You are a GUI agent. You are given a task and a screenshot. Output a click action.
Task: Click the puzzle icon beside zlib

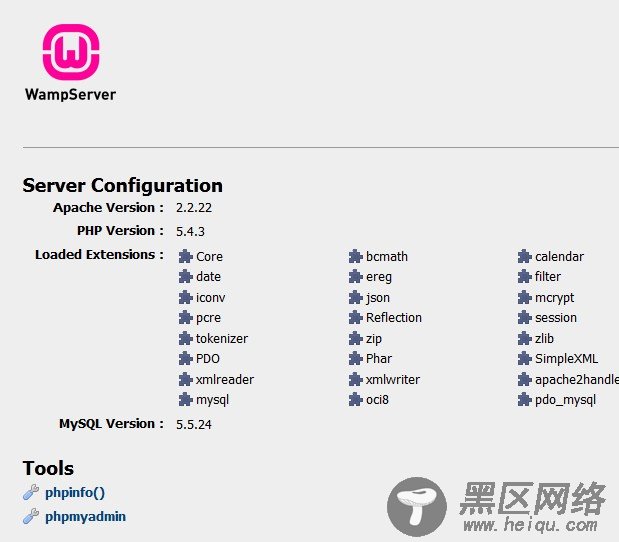(524, 338)
